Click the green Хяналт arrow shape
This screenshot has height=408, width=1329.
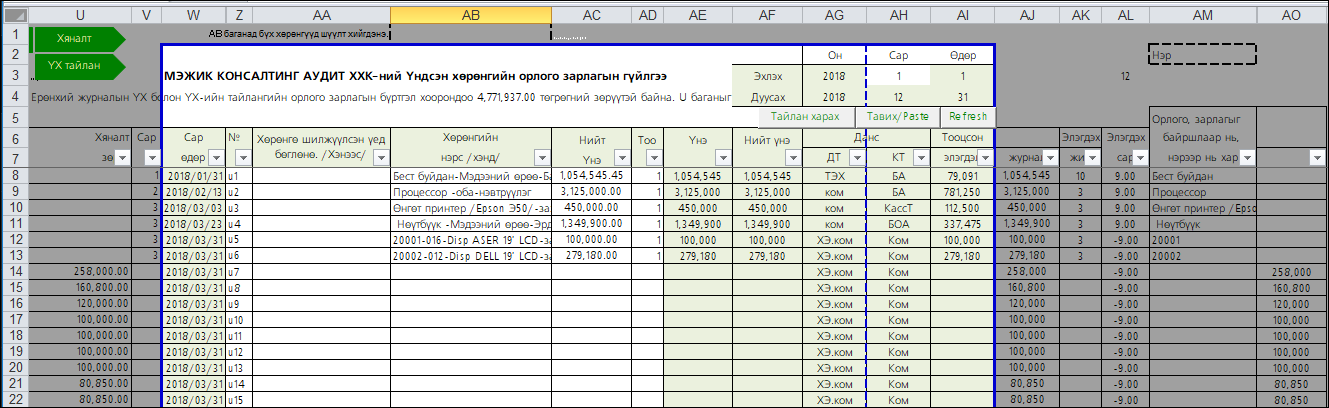tap(78, 37)
